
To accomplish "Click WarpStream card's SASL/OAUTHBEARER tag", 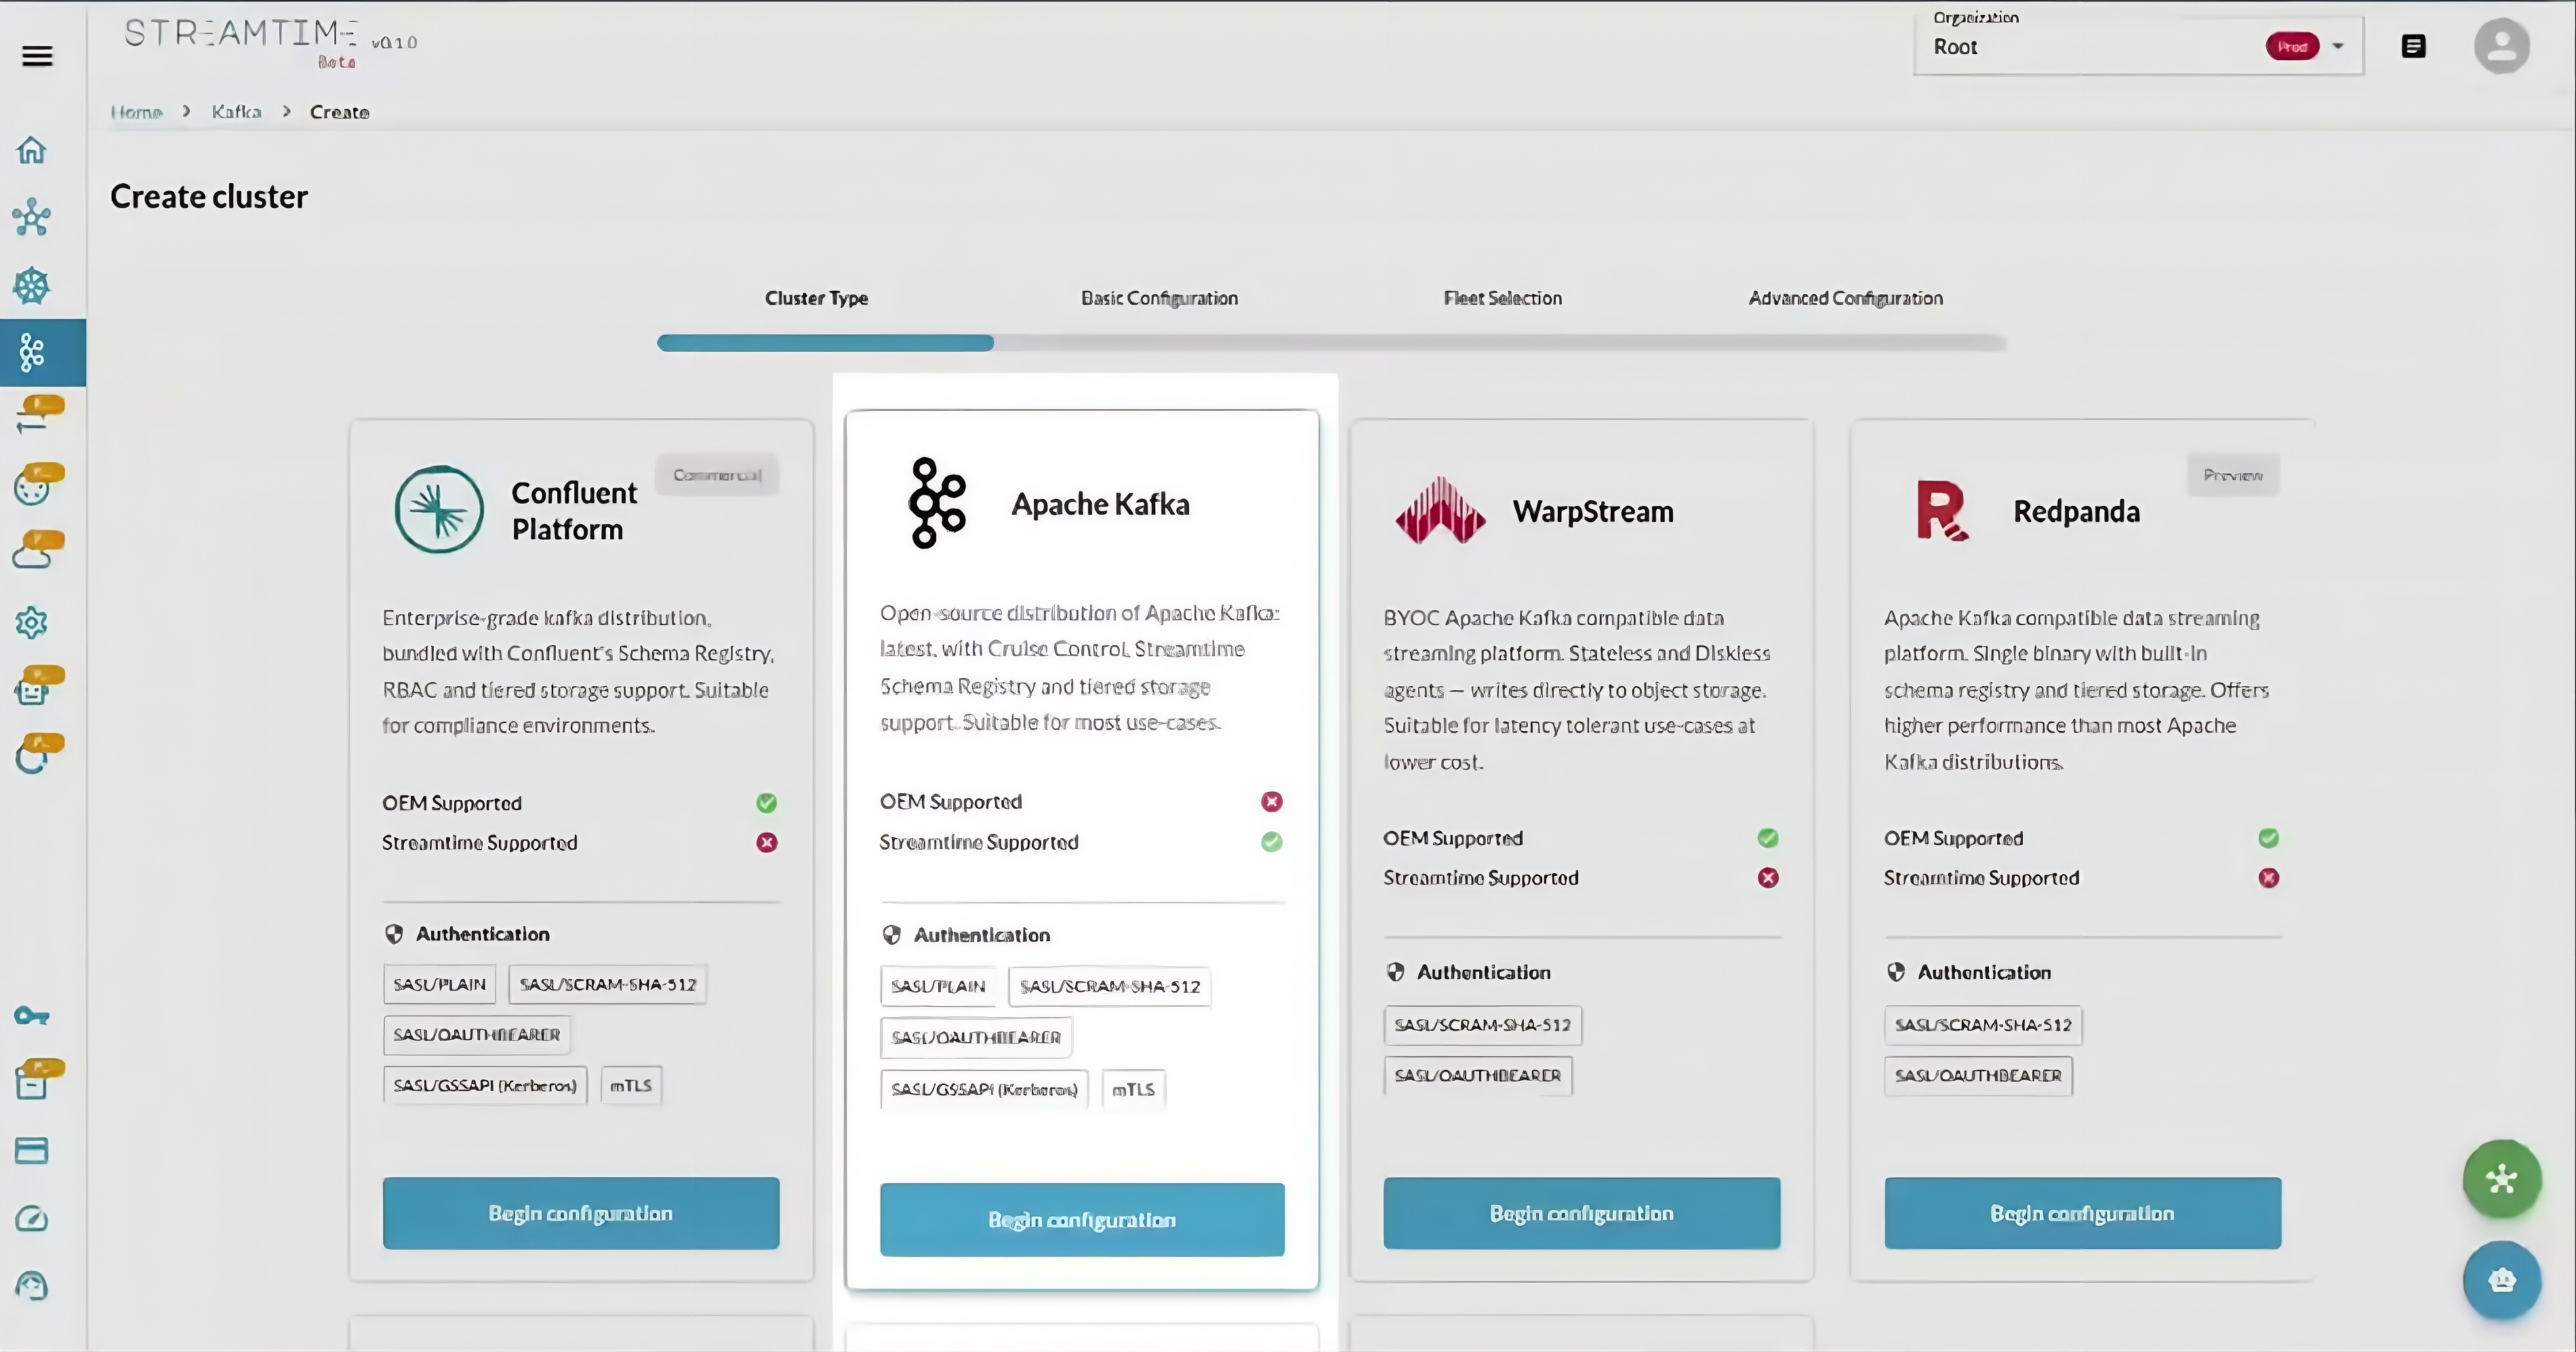I will click(1478, 1076).
